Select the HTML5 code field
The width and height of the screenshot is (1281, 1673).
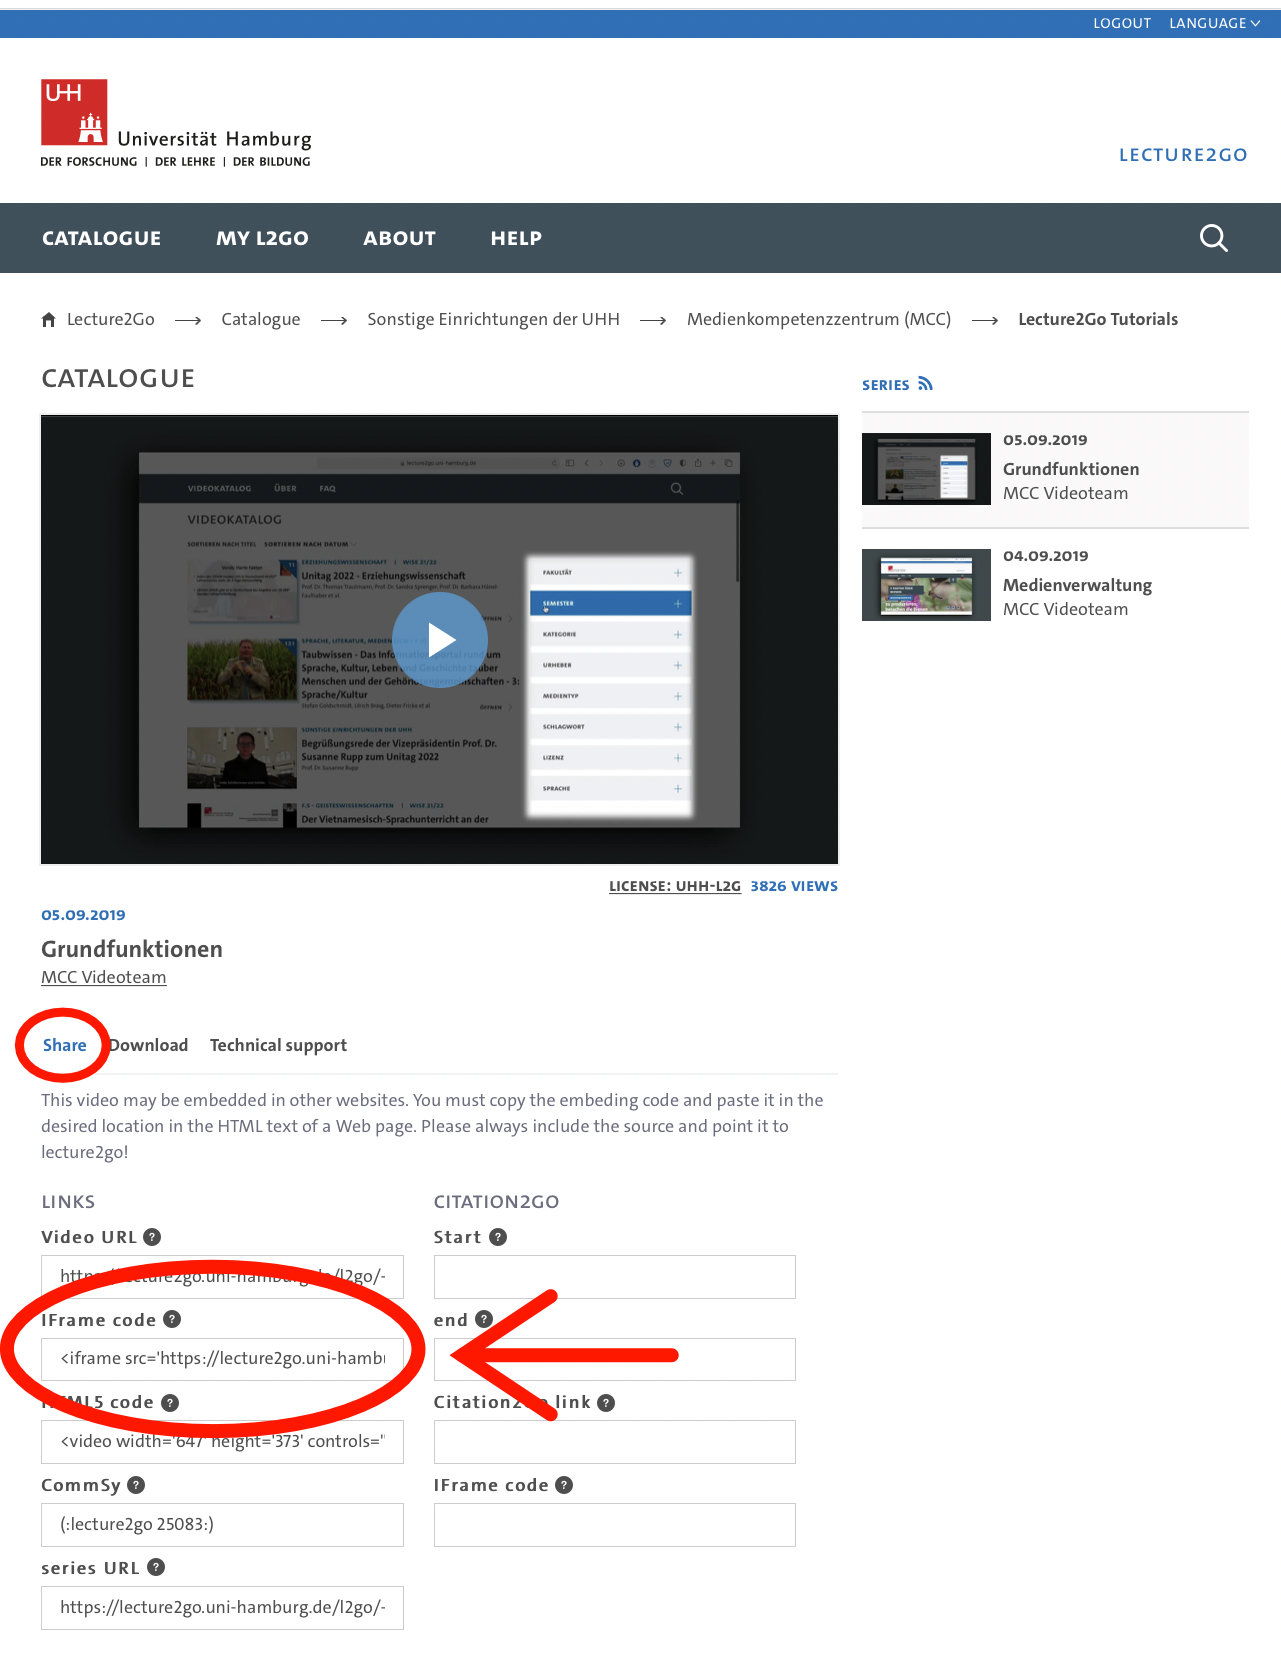point(222,1442)
